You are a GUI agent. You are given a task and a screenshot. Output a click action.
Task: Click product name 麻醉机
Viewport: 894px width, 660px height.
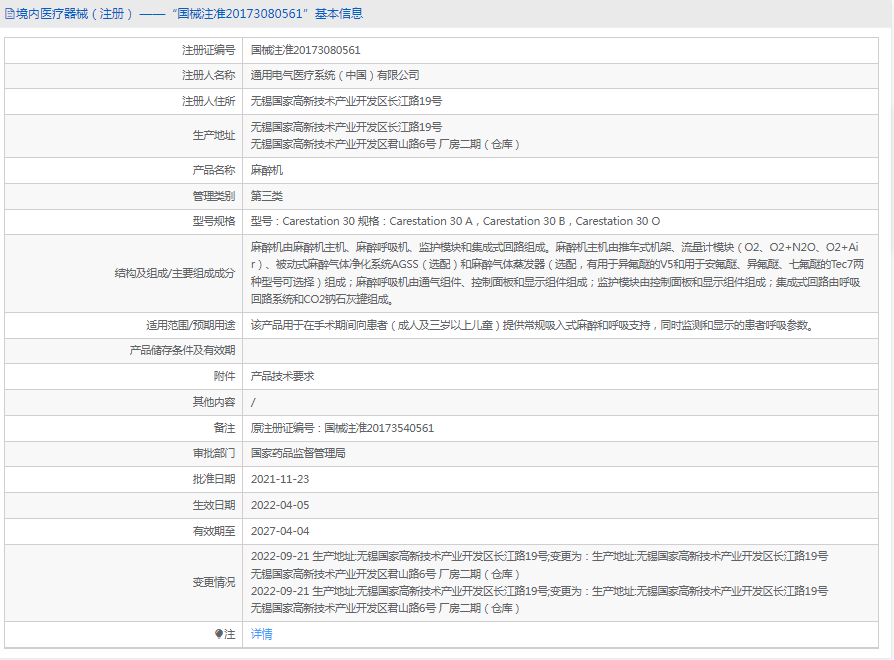(x=267, y=170)
